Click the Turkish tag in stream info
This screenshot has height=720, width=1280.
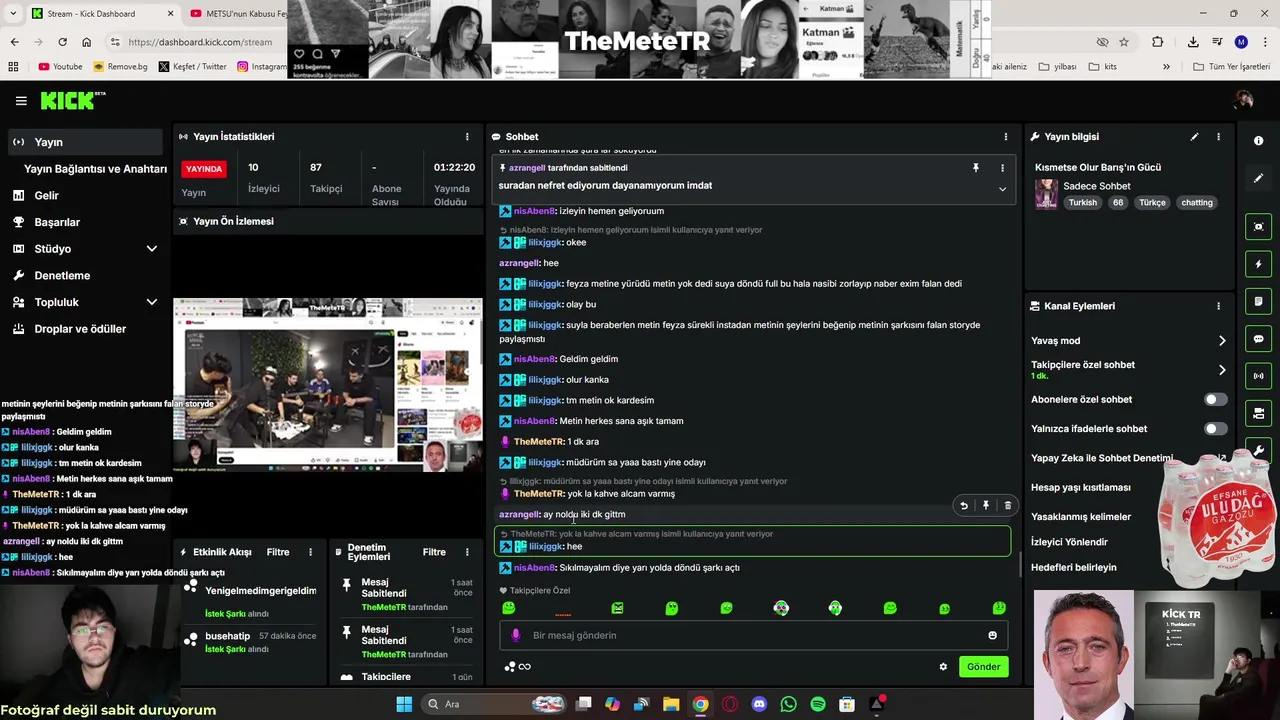(1082, 203)
